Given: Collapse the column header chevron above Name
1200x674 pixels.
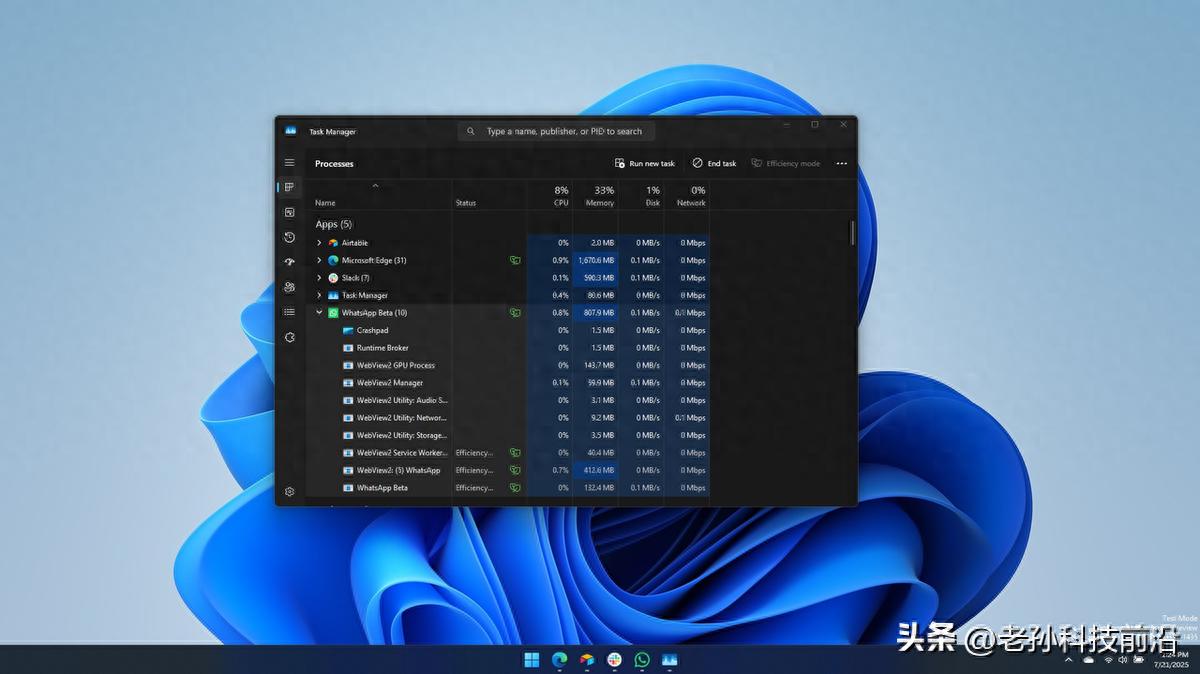Looking at the screenshot, I should pos(375,186).
